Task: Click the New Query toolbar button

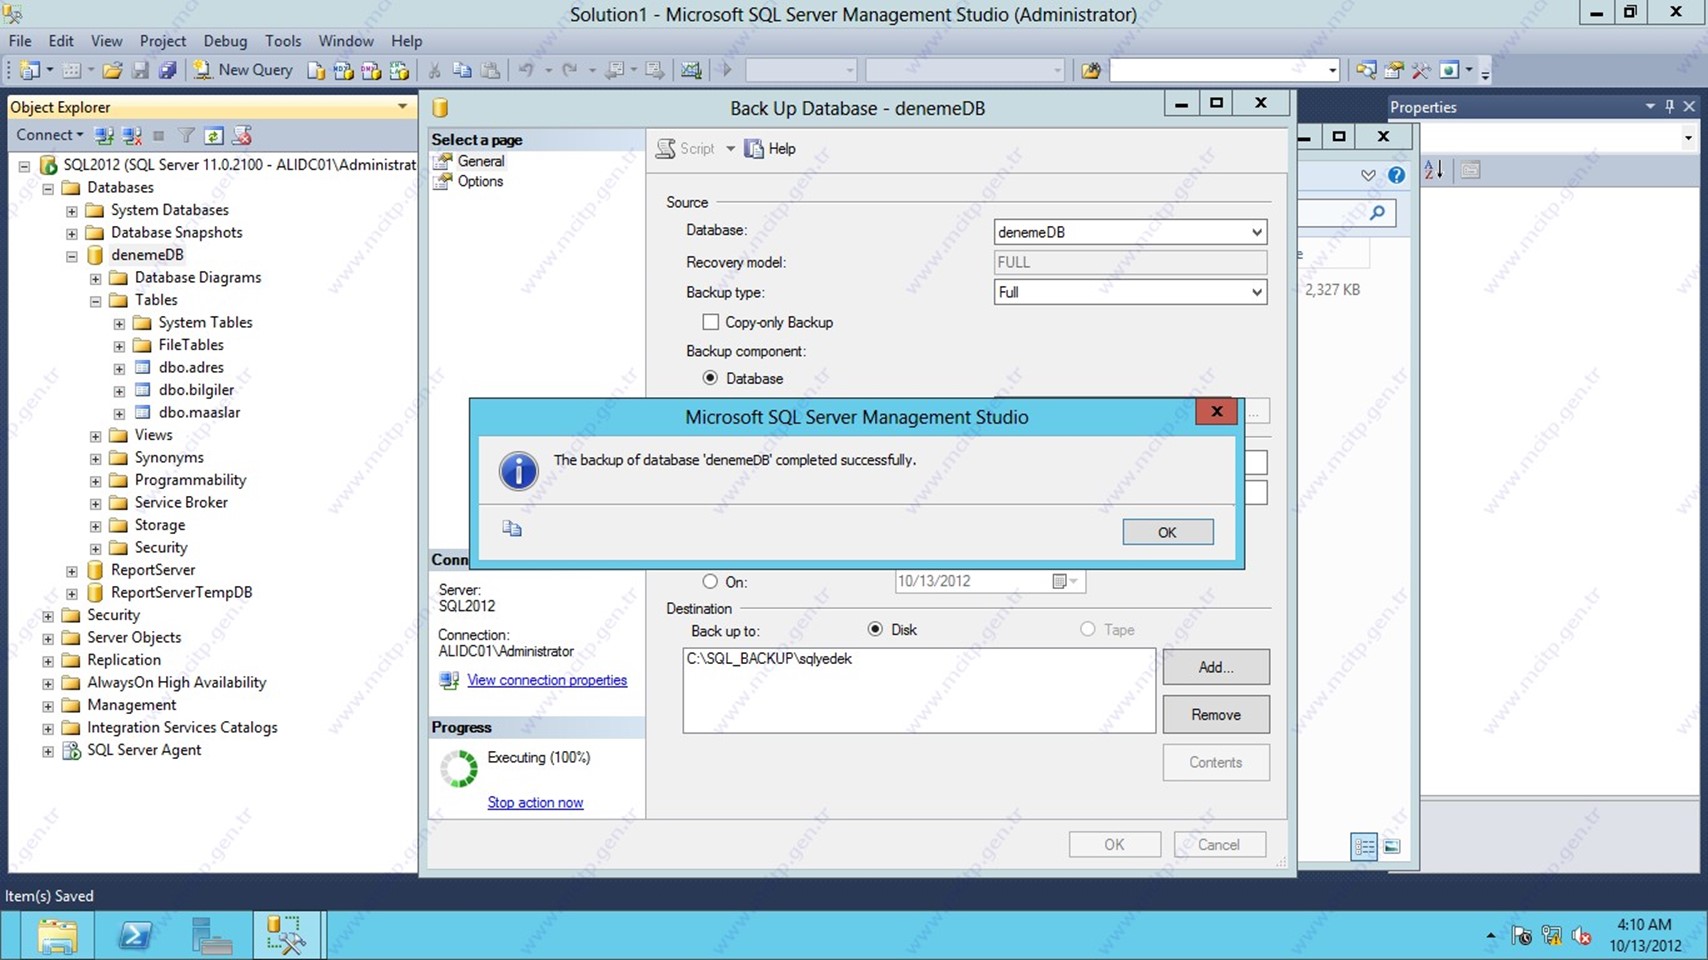Action: coord(243,70)
